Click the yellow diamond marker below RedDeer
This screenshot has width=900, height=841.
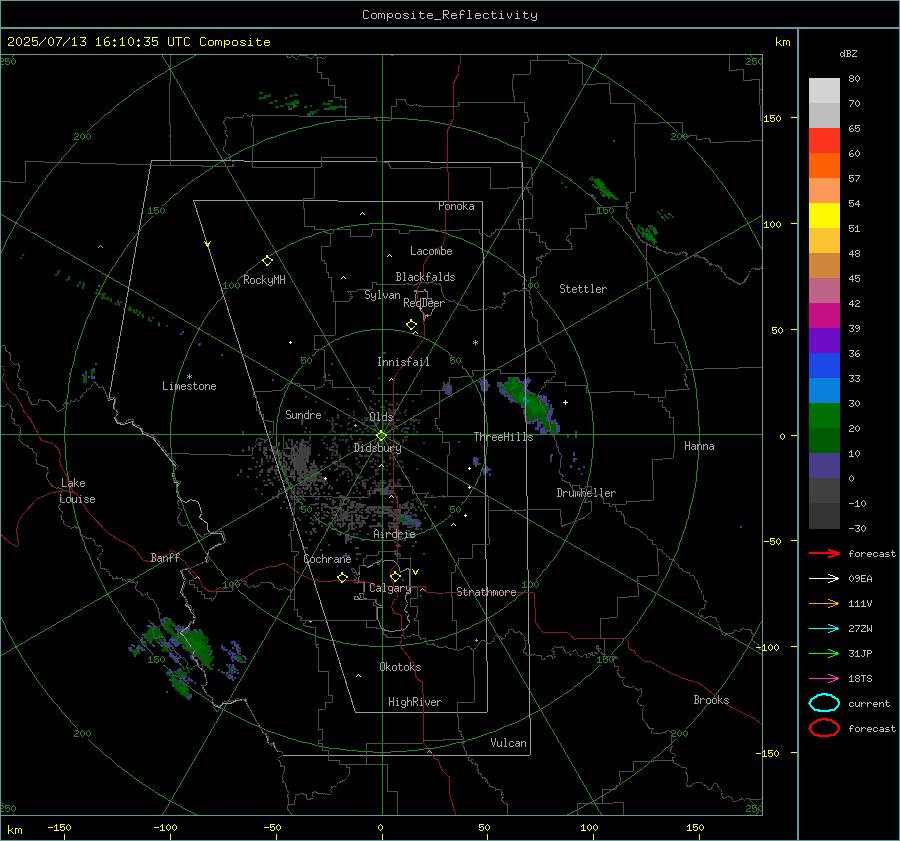pyautogui.click(x=411, y=325)
